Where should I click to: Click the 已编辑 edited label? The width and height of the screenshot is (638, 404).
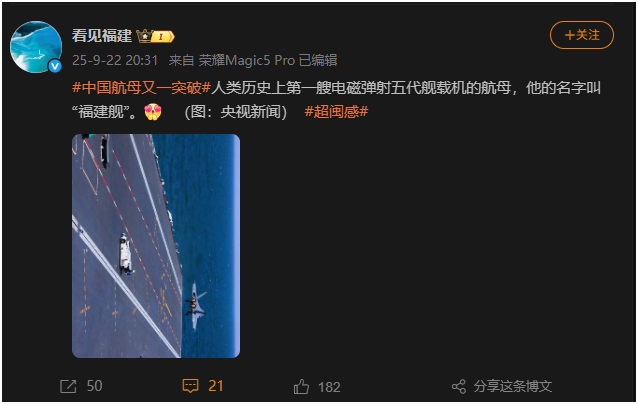pyautogui.click(x=318, y=60)
